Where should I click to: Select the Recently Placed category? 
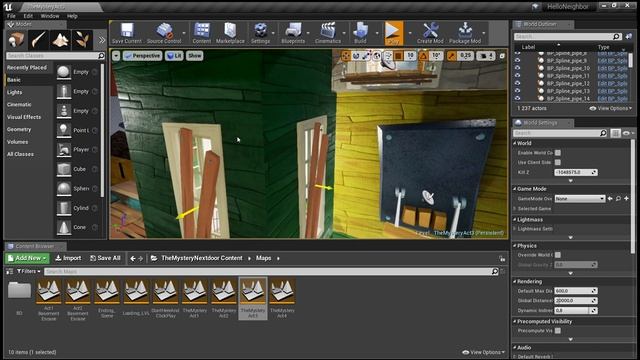(x=27, y=67)
